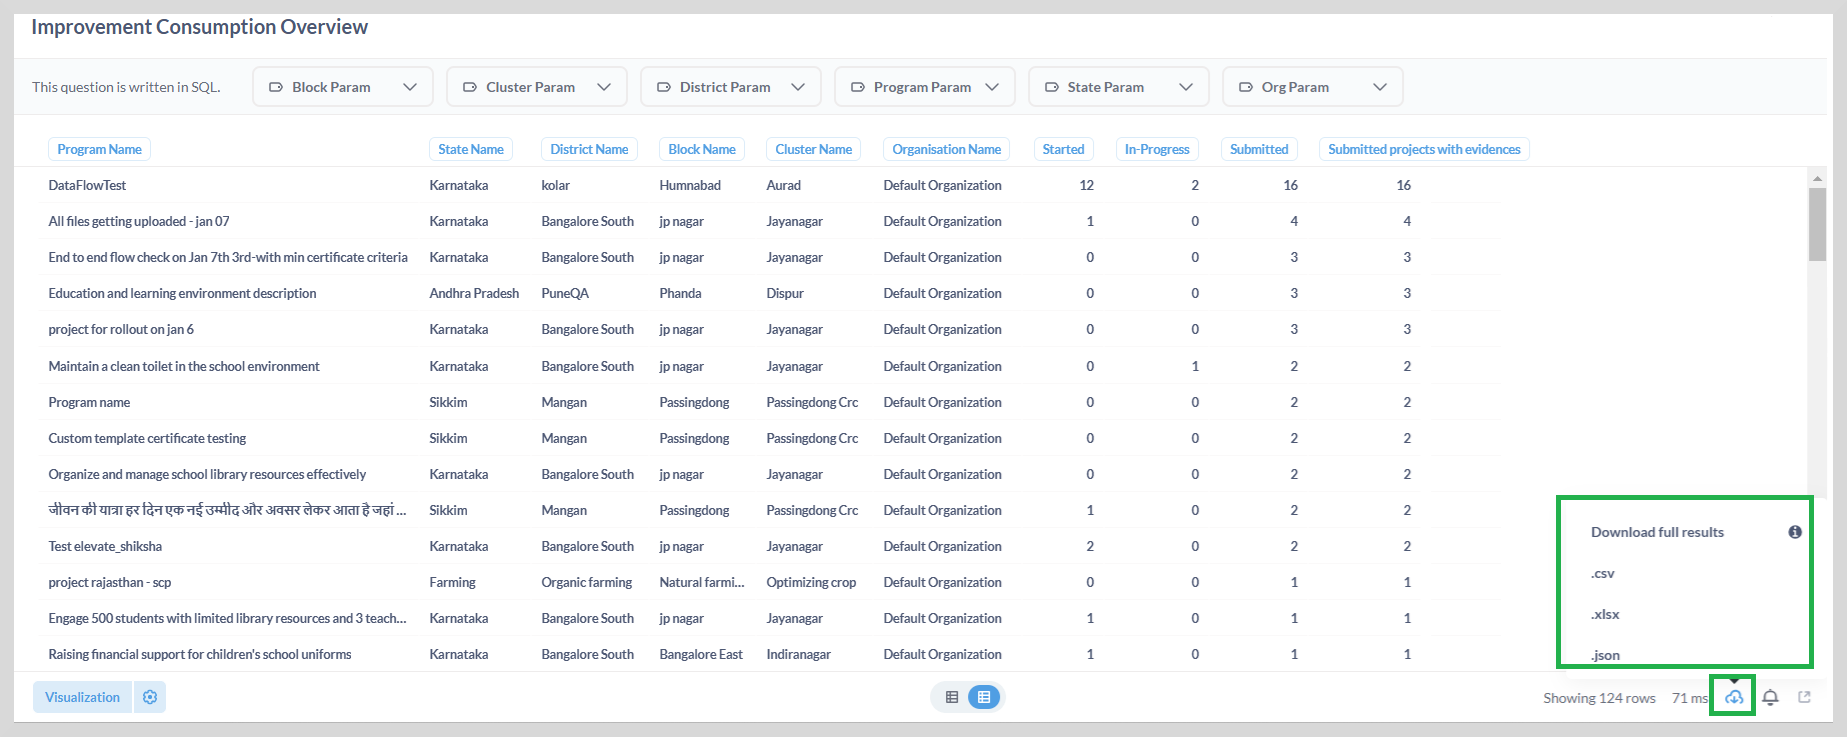Click the scrollbar up arrow

[1817, 177]
